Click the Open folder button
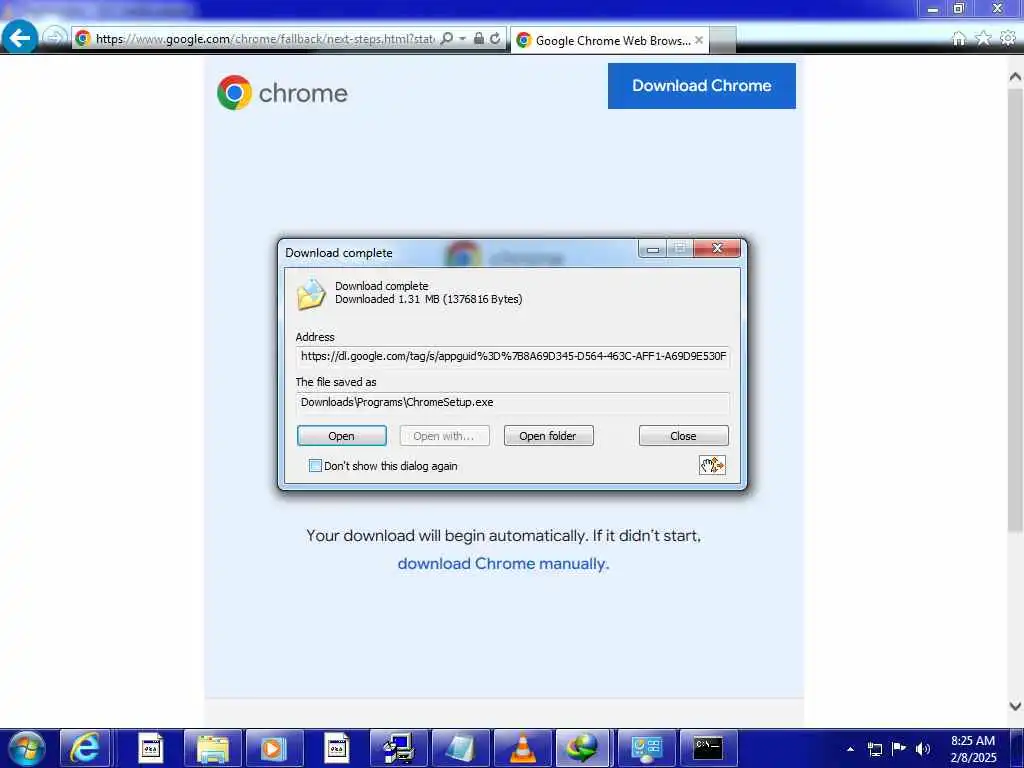 [548, 436]
